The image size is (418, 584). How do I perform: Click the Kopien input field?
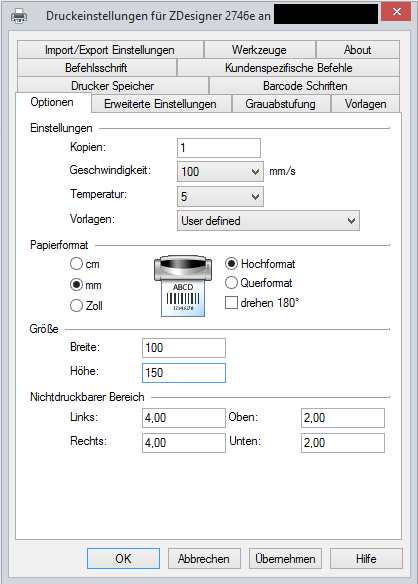point(219,148)
